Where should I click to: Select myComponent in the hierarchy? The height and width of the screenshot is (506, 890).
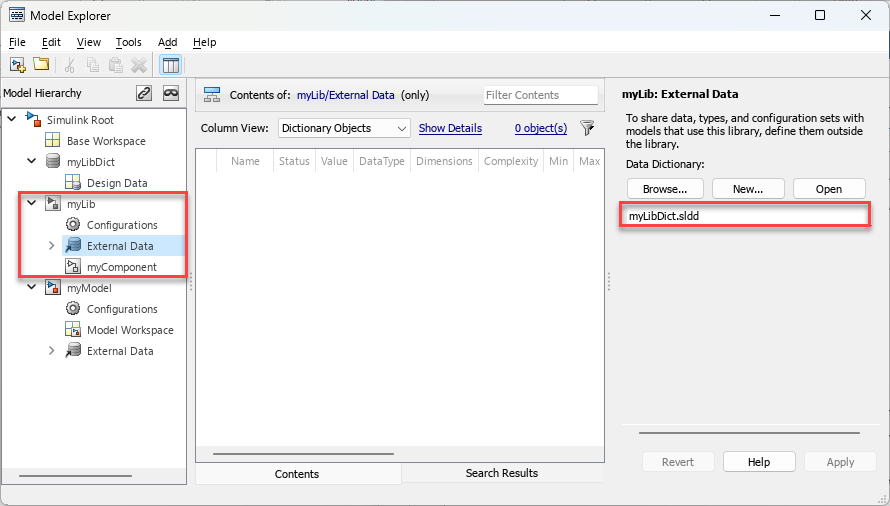[x=121, y=267]
